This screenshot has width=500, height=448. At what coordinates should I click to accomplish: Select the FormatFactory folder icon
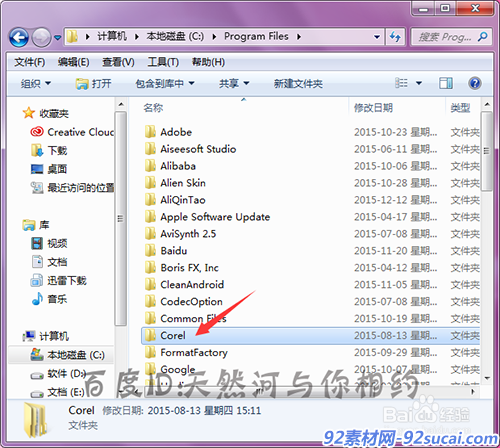click(150, 353)
